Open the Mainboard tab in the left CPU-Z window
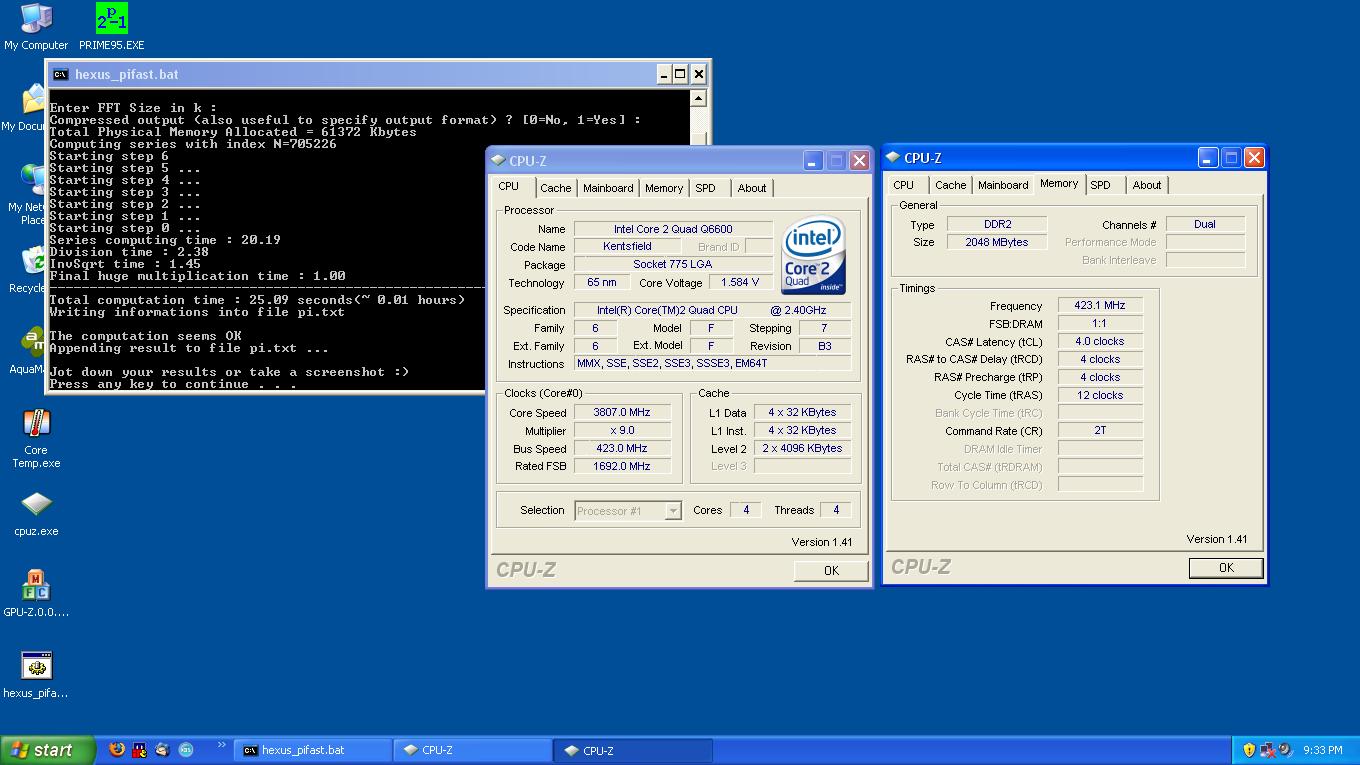 (x=608, y=188)
